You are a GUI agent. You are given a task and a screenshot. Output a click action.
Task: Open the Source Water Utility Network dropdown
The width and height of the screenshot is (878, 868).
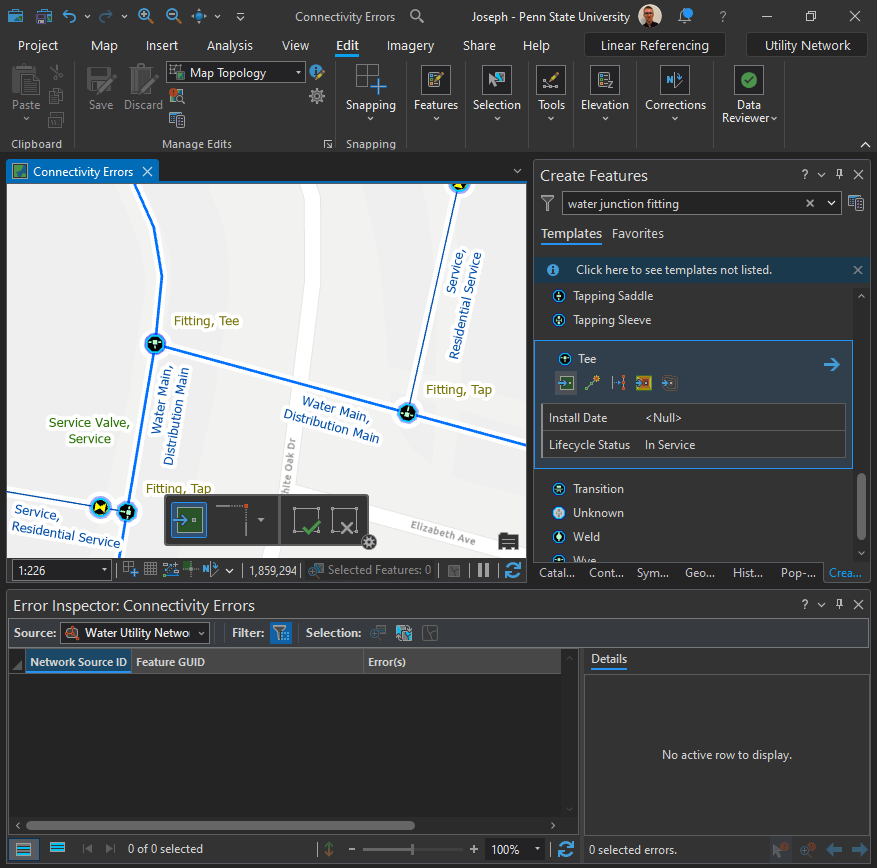pos(202,633)
